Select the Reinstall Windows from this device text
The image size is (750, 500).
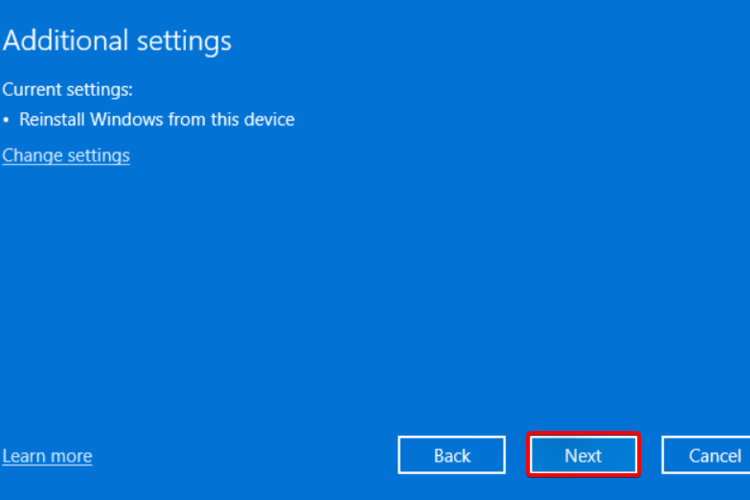point(156,120)
